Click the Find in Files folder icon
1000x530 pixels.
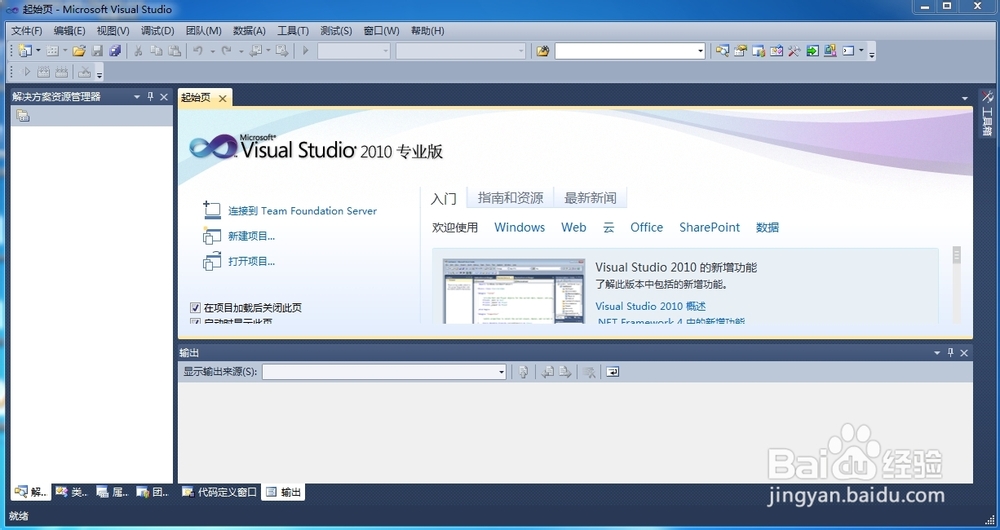click(x=543, y=50)
